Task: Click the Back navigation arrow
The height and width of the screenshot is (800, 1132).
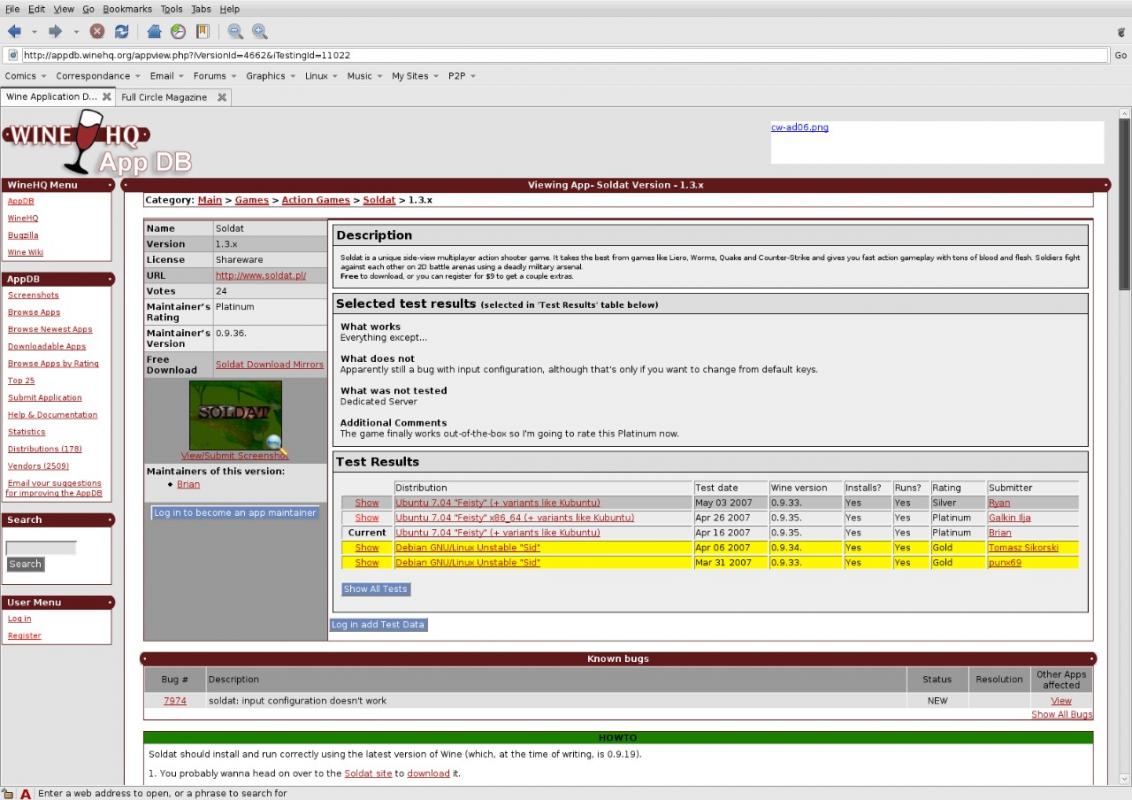Action: click(14, 32)
